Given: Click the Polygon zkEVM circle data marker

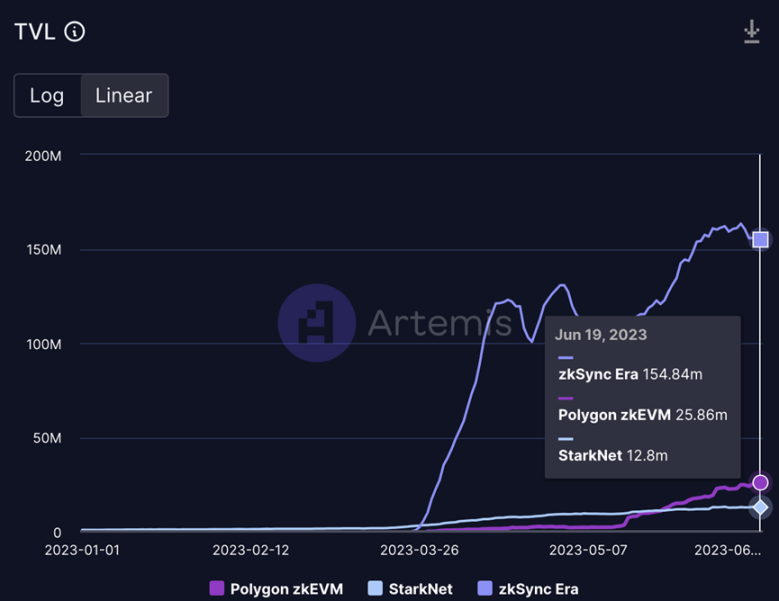Looking at the screenshot, I should tap(760, 483).
